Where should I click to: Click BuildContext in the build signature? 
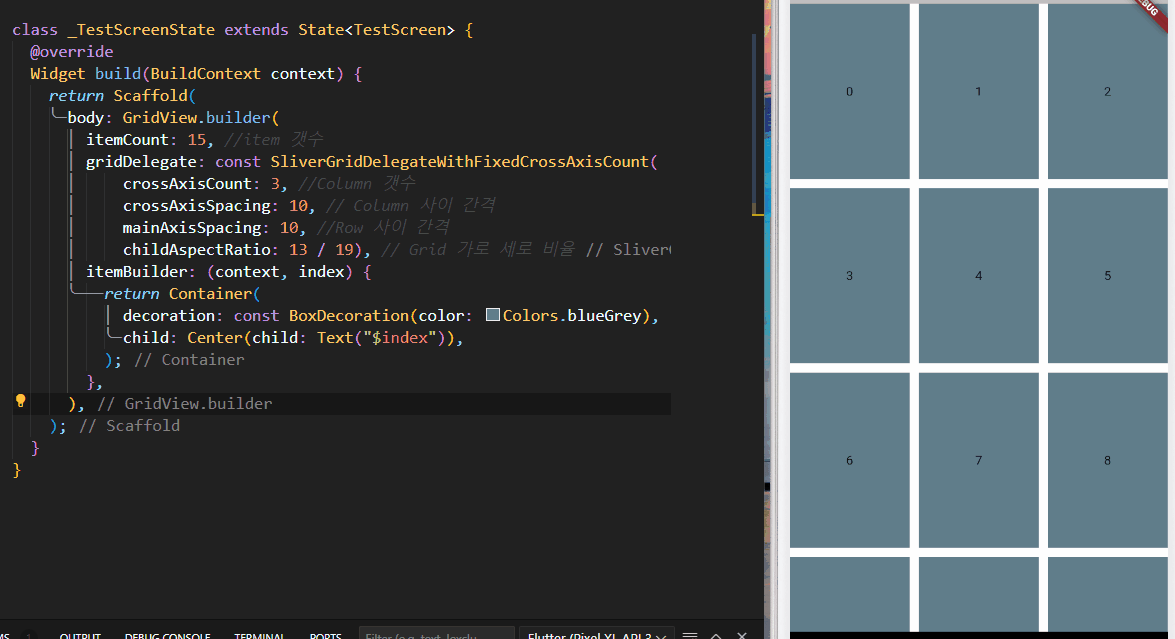coord(205,73)
